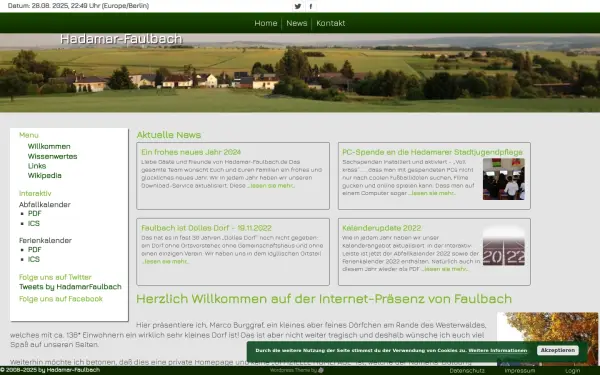Open article Ein frohes neues Jahr 2024

191,152
